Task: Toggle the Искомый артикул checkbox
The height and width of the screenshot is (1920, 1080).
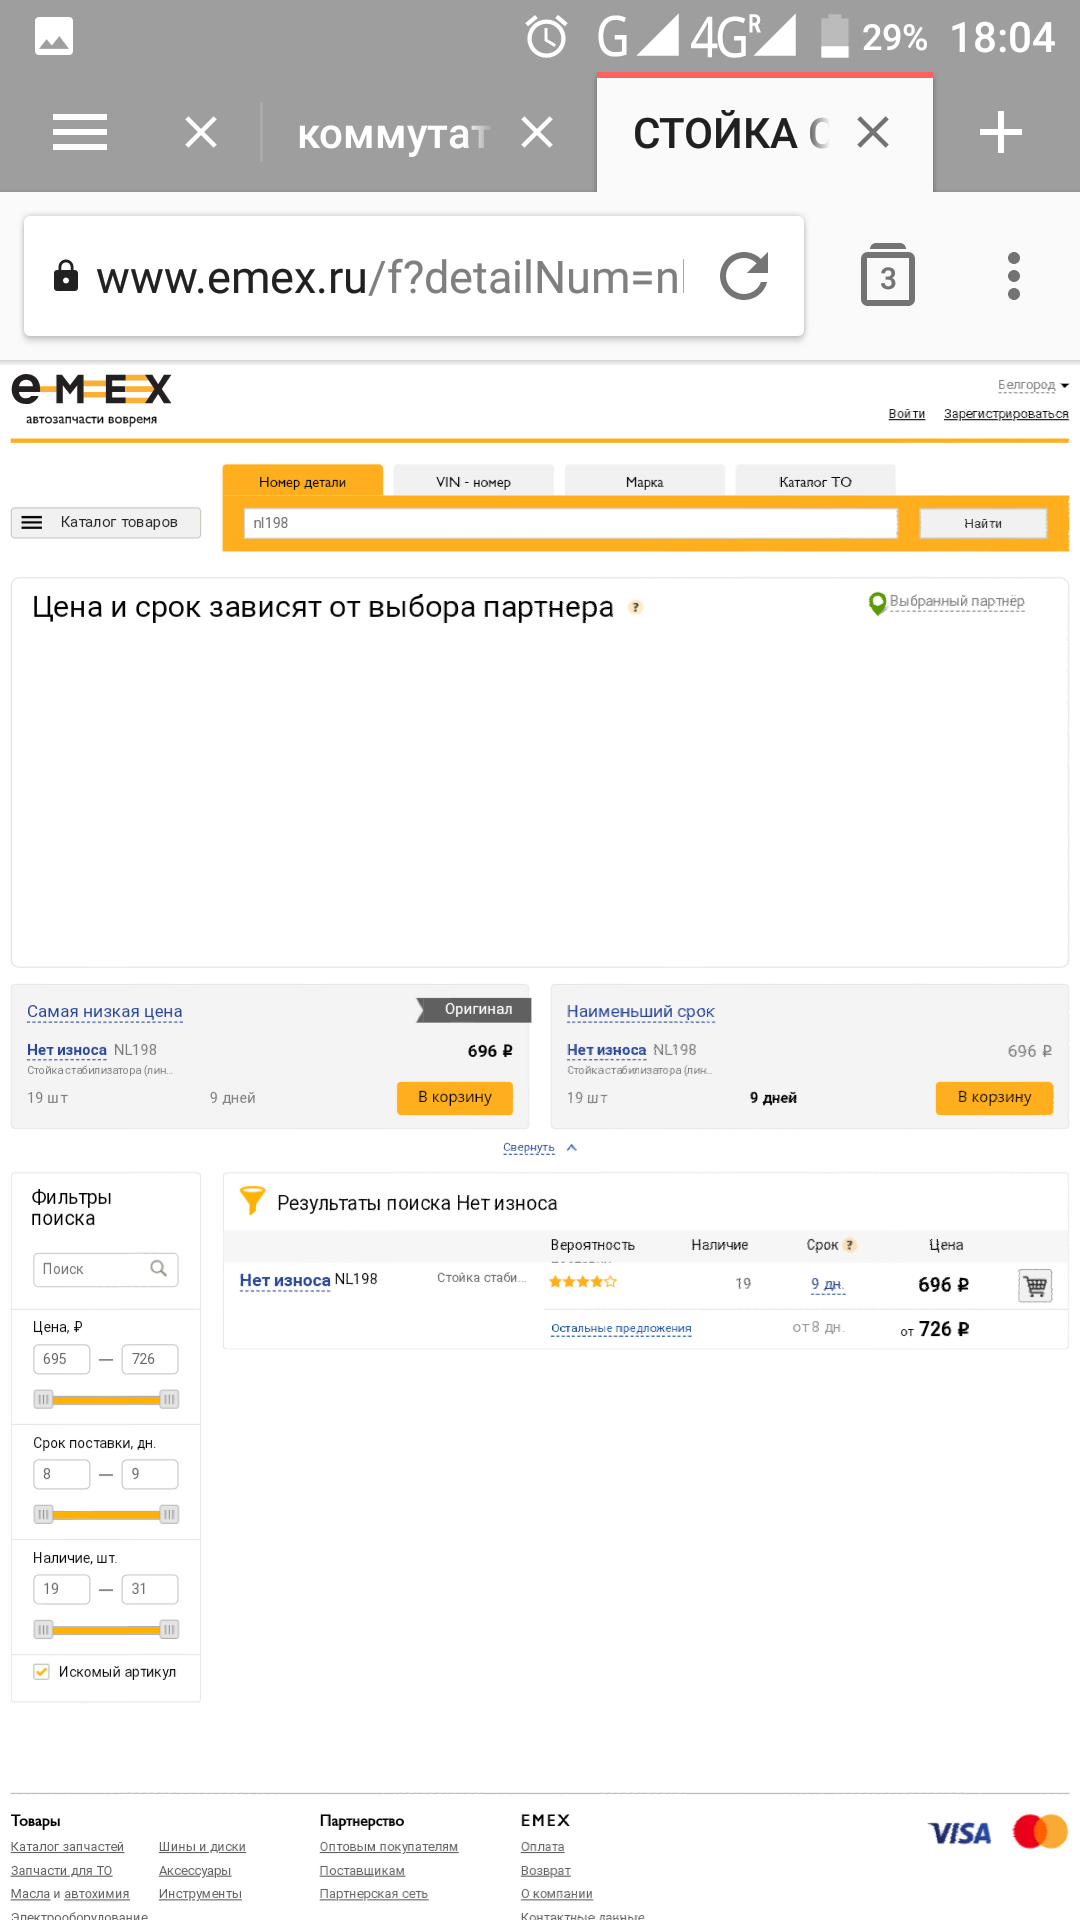Action: (x=42, y=1671)
